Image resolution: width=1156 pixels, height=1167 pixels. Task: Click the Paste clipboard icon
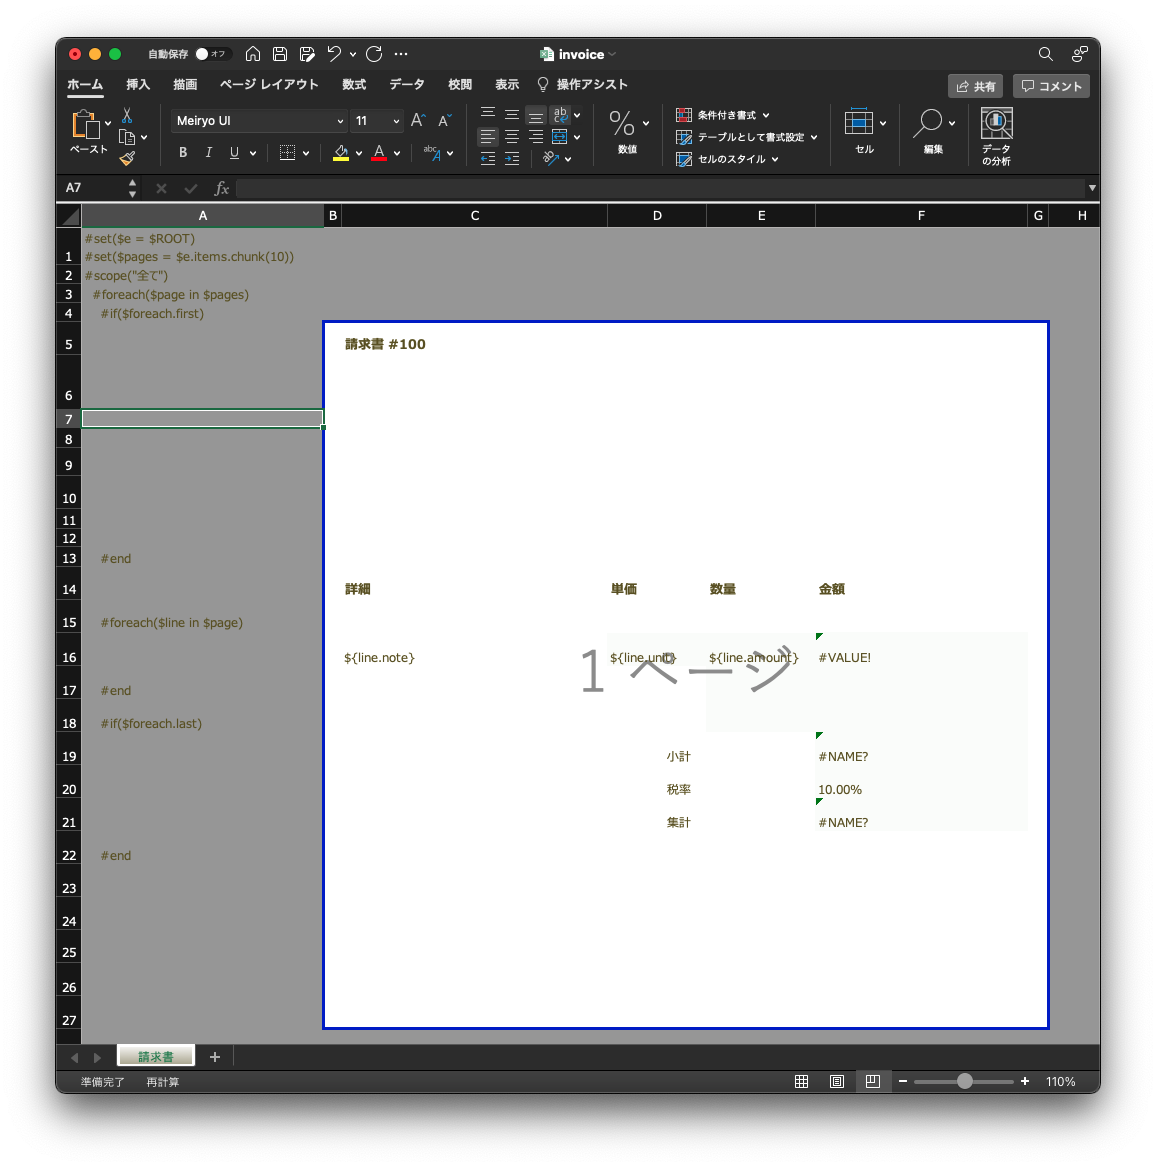(86, 124)
